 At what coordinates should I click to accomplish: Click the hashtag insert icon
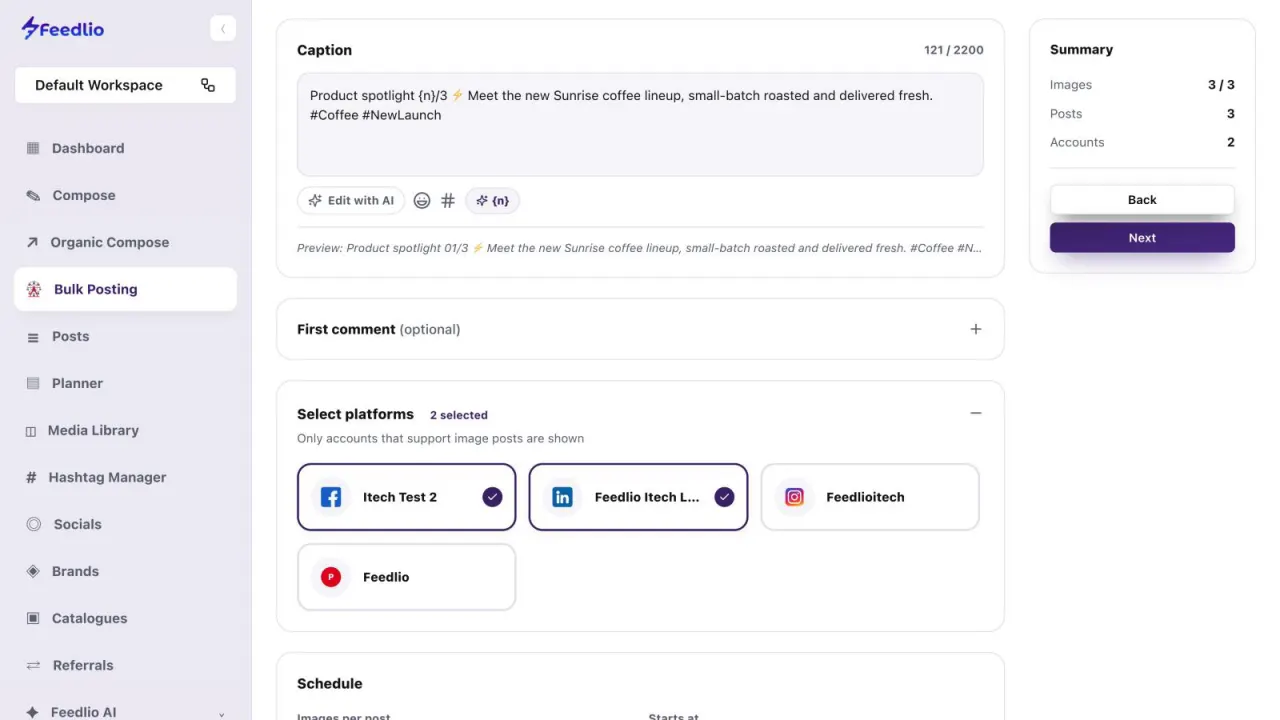[448, 201]
